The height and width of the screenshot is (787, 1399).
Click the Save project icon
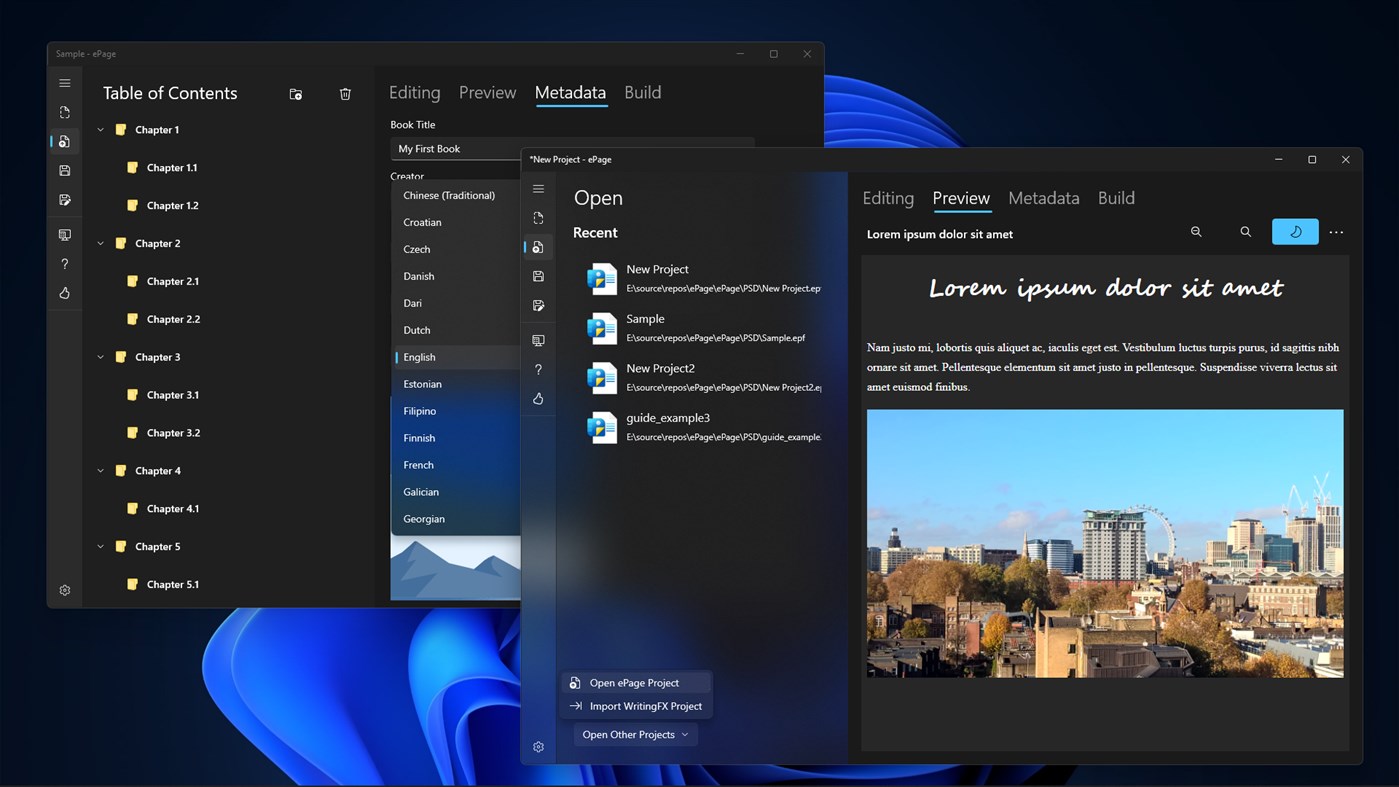click(538, 276)
